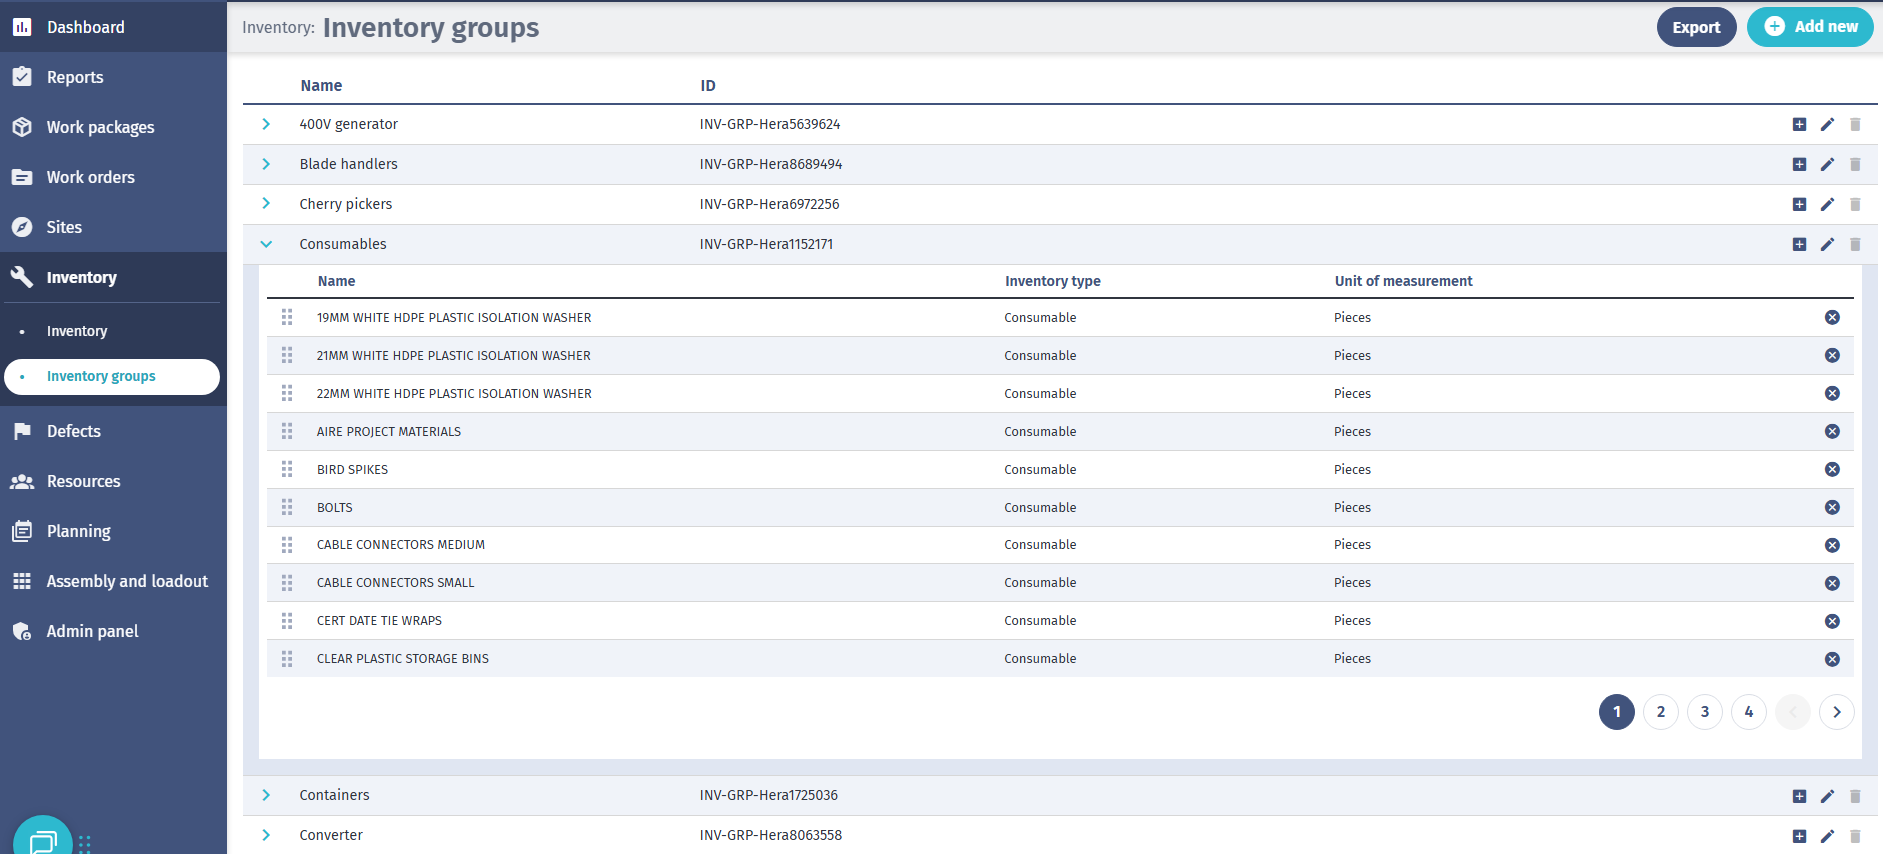Click drag handle of BOLTS row
Viewport: 1883px width, 854px height.
pos(287,507)
